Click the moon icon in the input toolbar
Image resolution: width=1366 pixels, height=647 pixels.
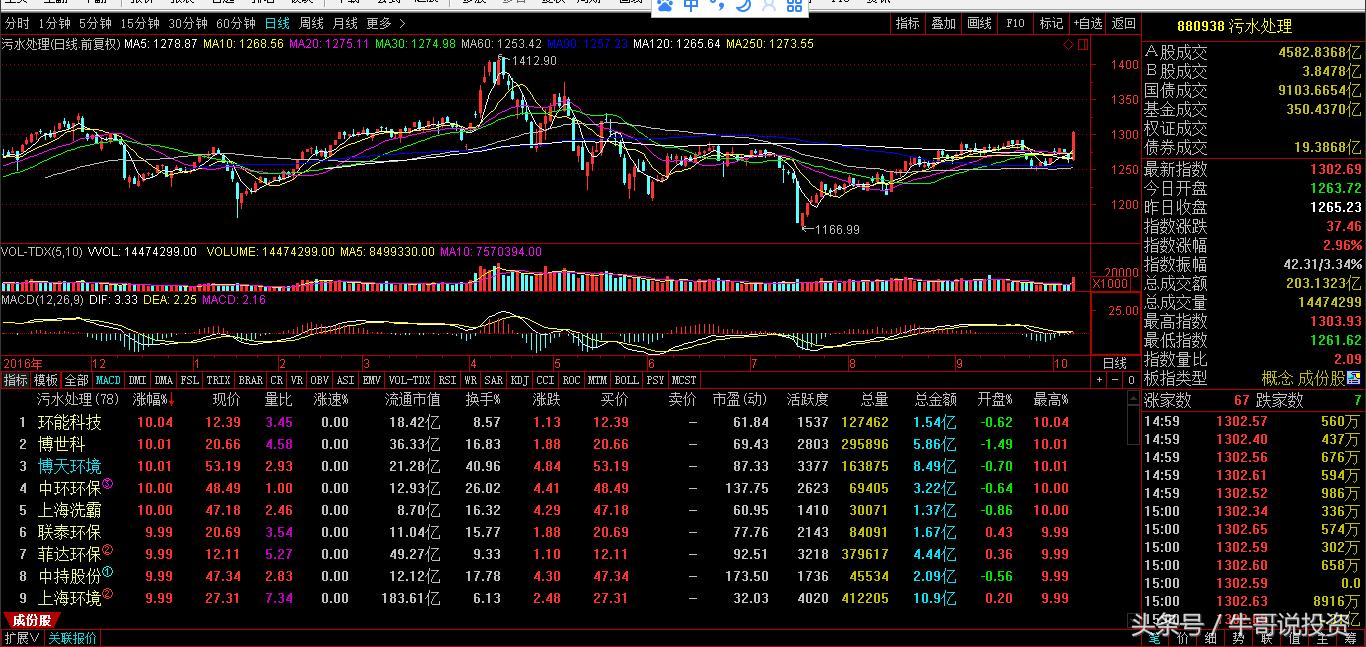click(743, 6)
